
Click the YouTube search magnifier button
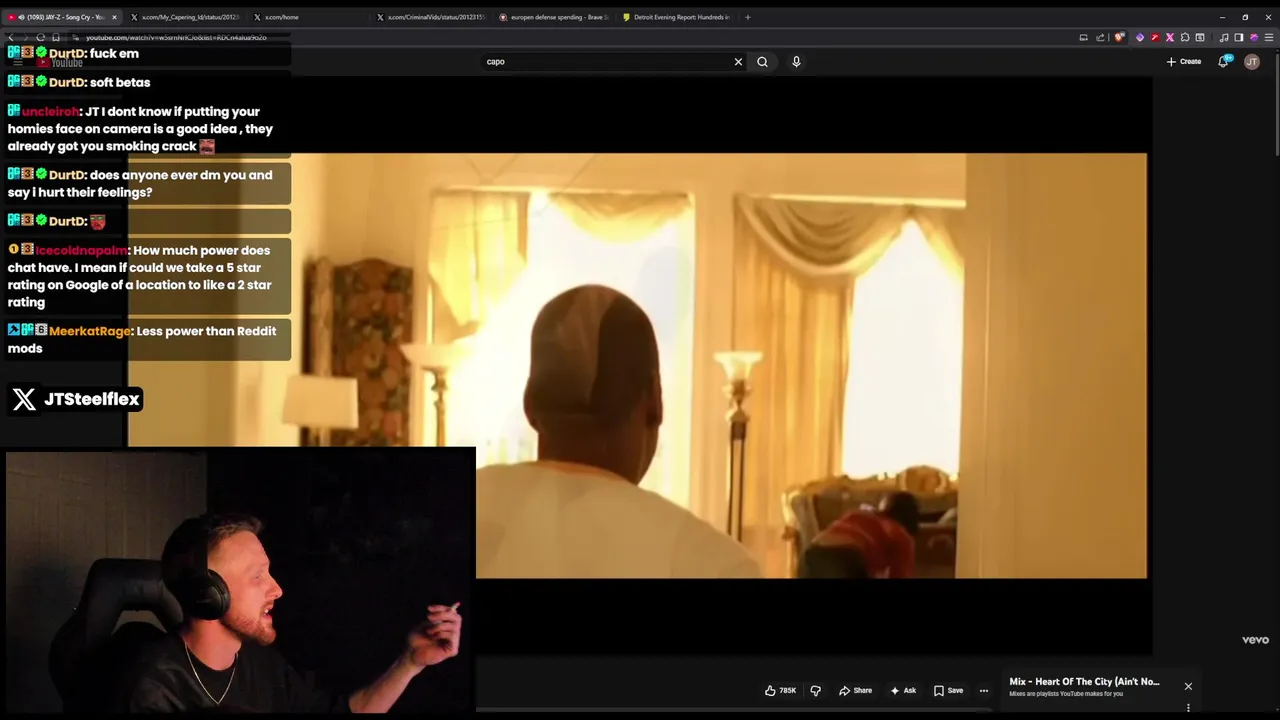762,61
